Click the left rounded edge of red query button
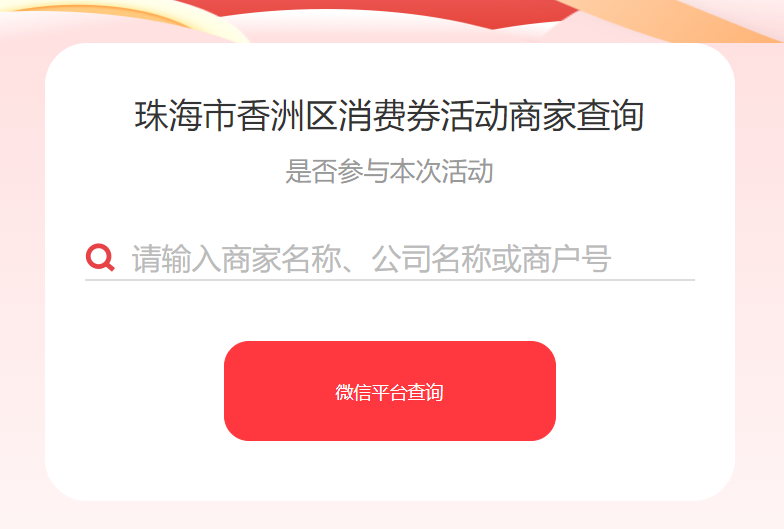 [235, 391]
